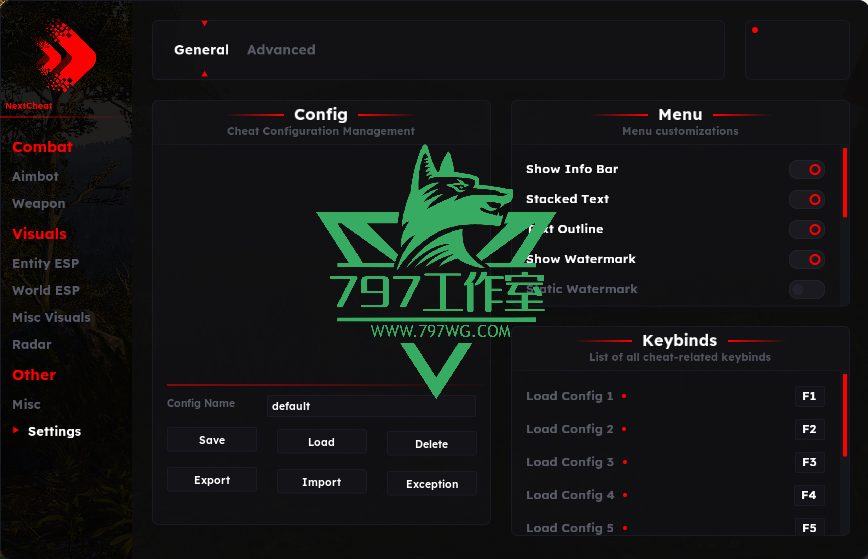Change the F2 keybind for Load Config 2
This screenshot has width=868, height=559.
click(x=809, y=429)
